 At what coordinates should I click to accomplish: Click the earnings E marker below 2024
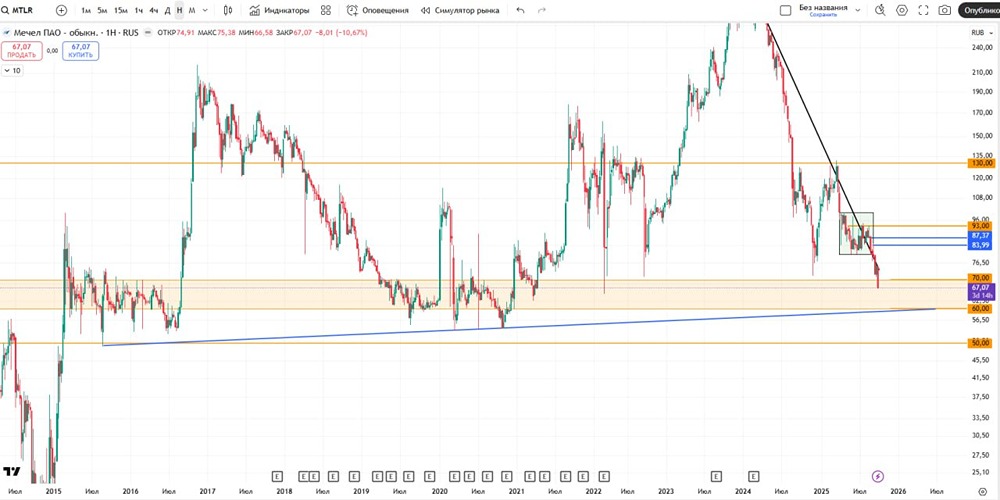pyautogui.click(x=754, y=476)
